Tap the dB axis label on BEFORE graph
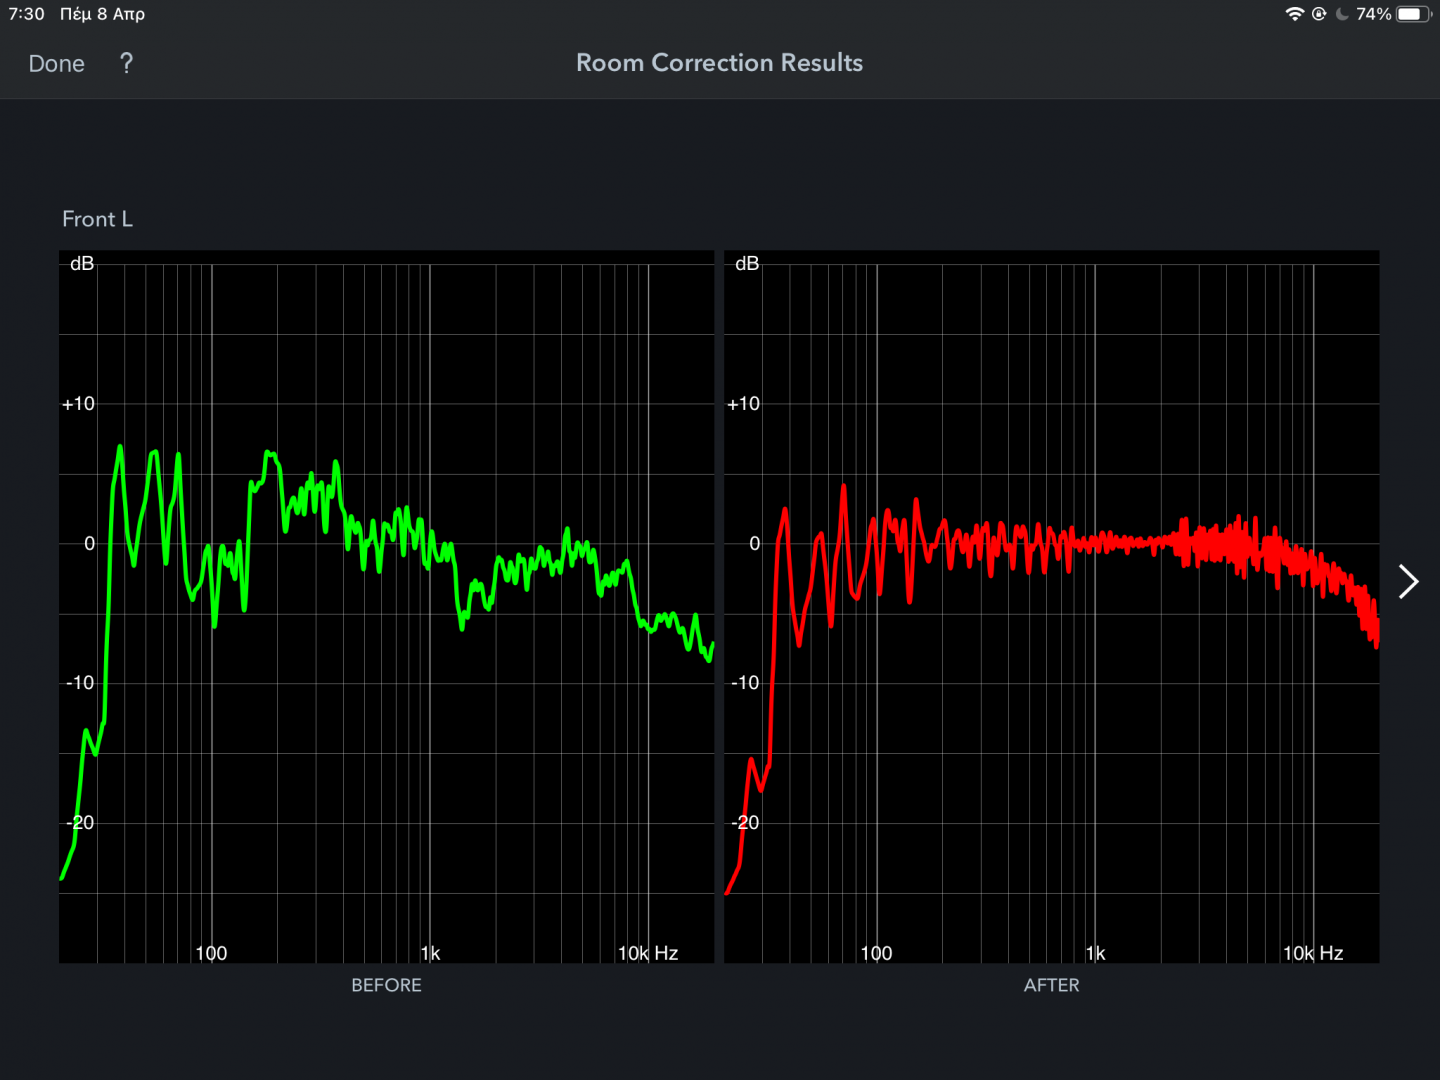This screenshot has height=1080, width=1440. pyautogui.click(x=82, y=264)
